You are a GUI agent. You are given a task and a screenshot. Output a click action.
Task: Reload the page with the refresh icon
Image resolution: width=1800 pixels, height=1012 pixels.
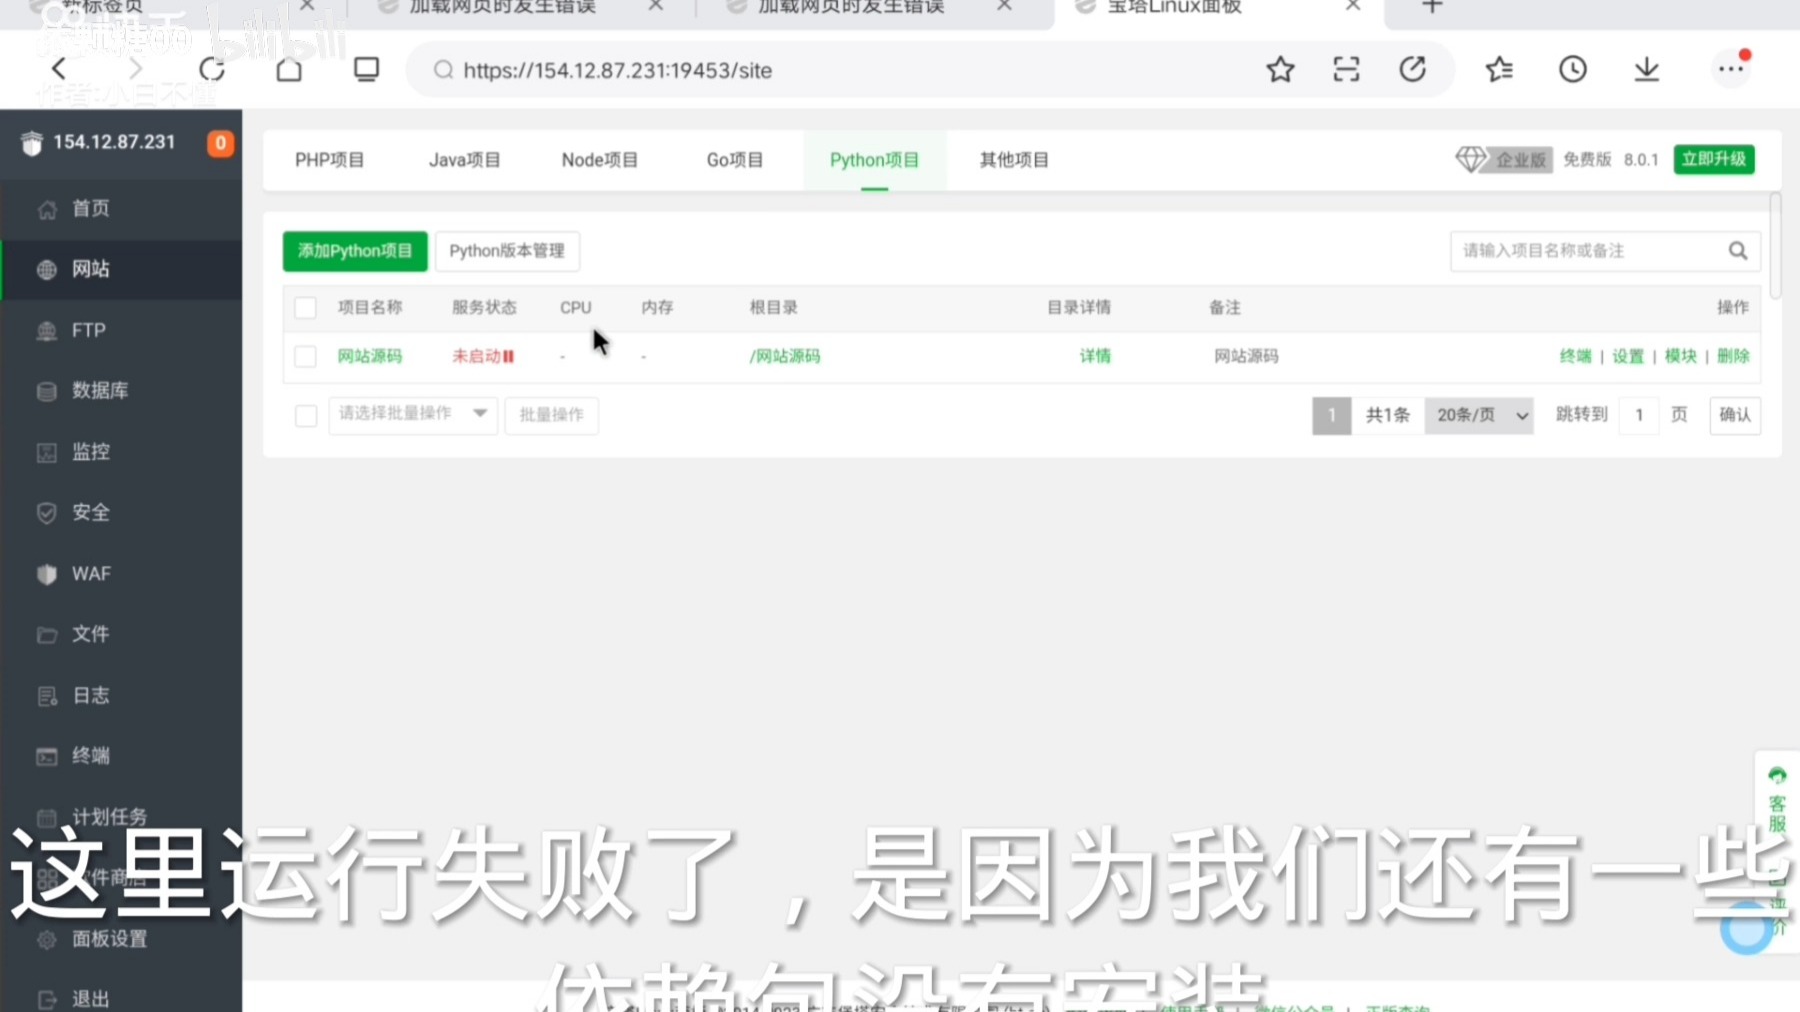click(x=212, y=69)
